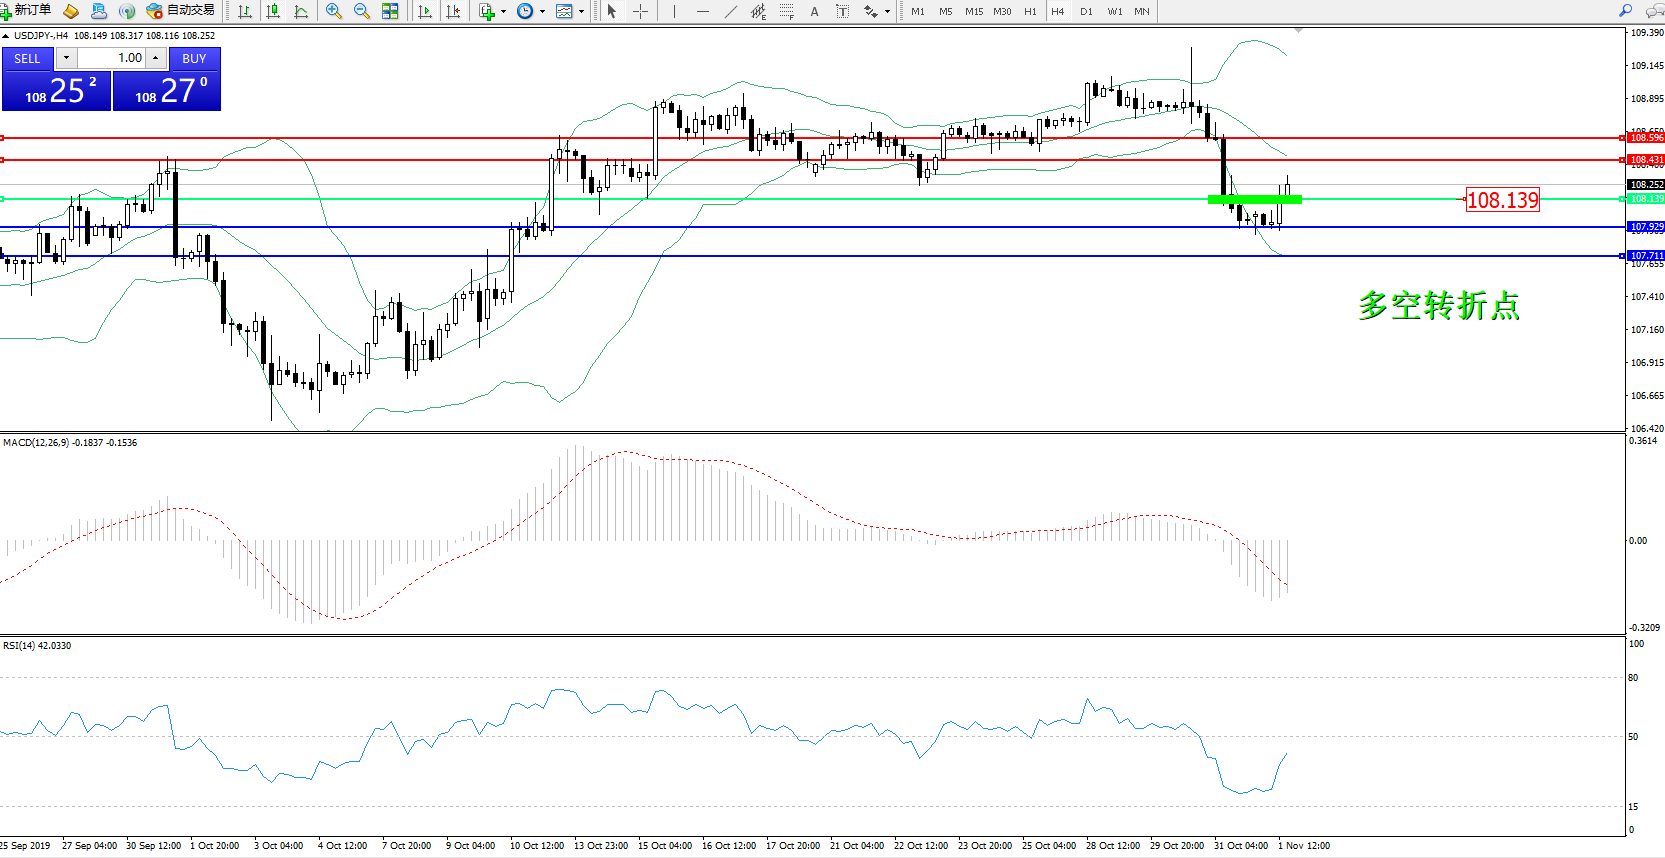Open the search magnifier icon

1626,11
